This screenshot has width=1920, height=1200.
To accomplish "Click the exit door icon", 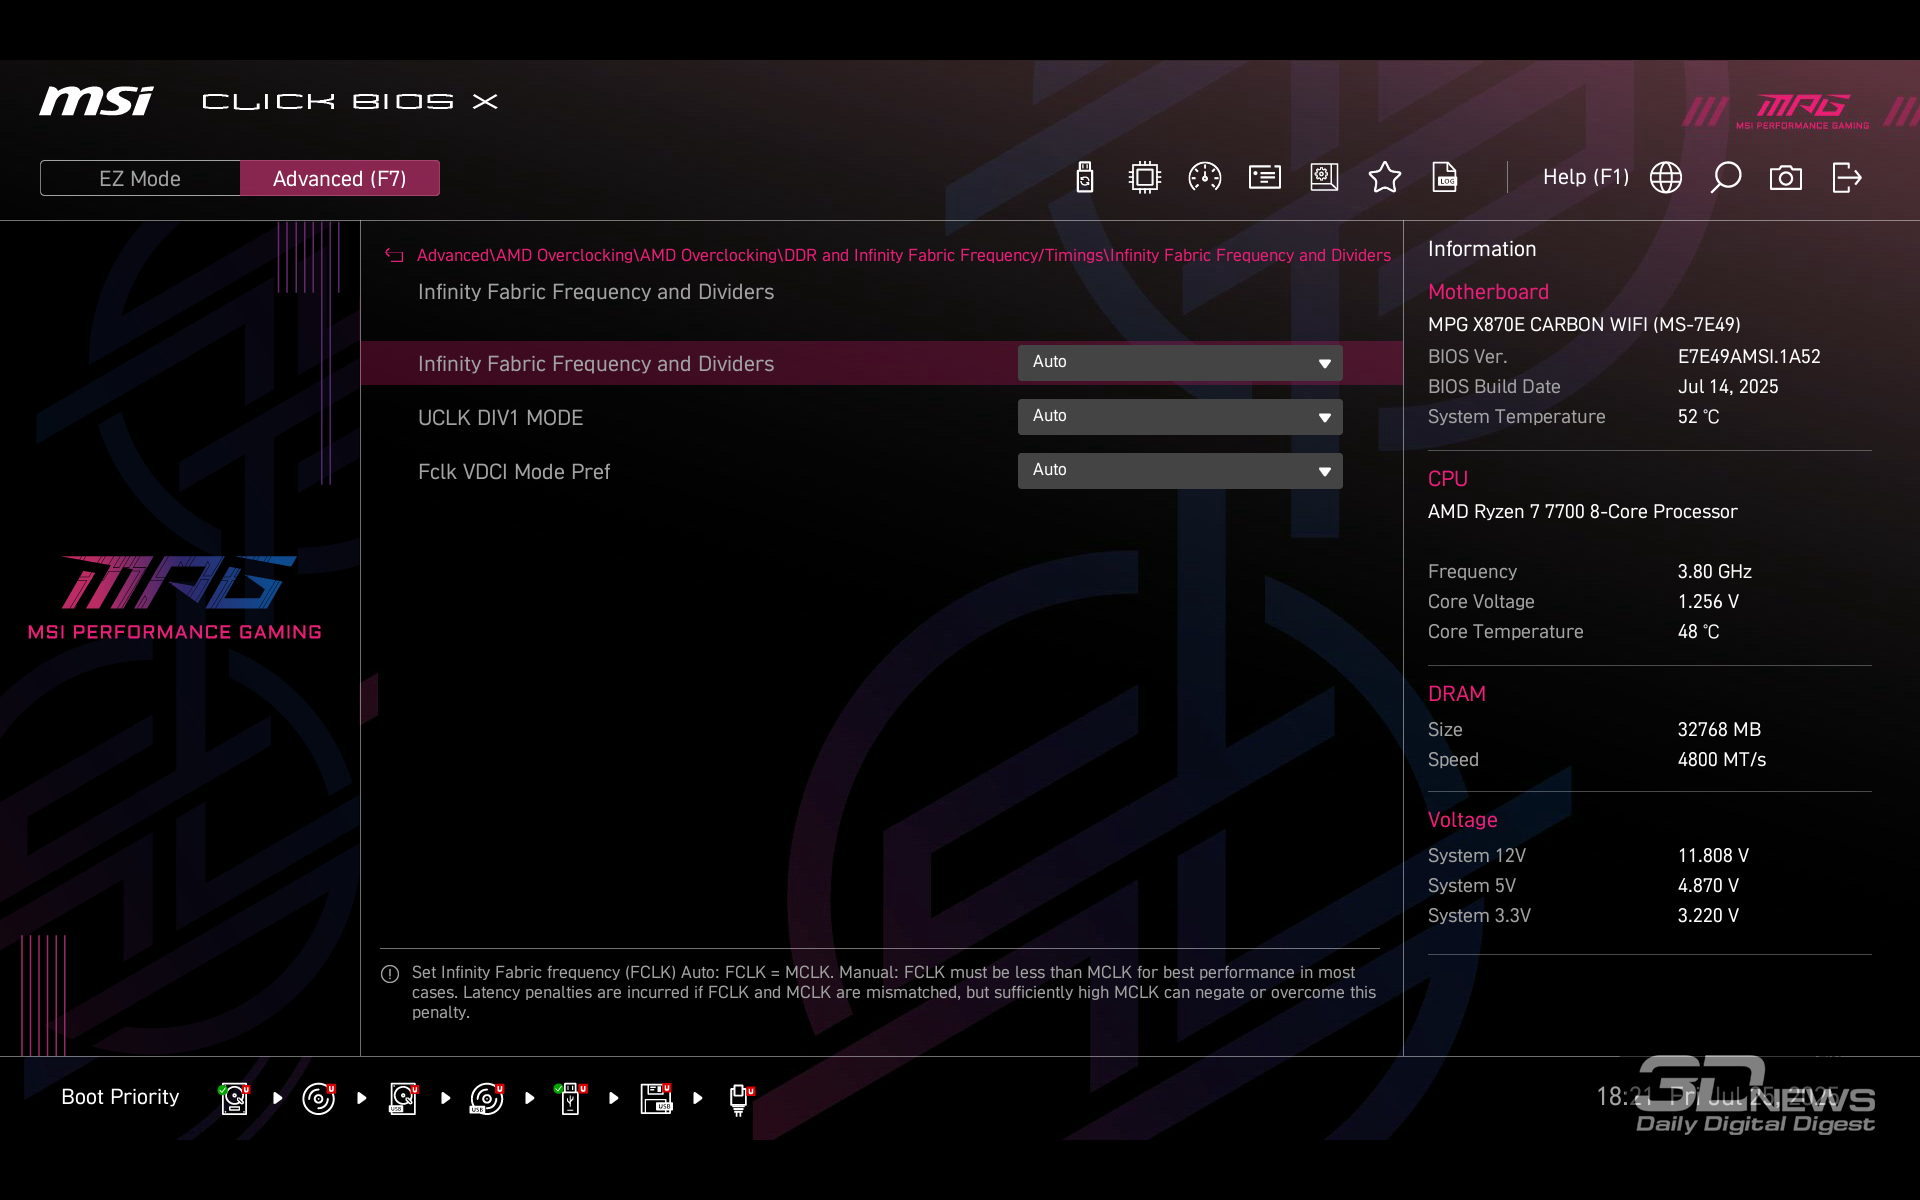I will click(1847, 178).
